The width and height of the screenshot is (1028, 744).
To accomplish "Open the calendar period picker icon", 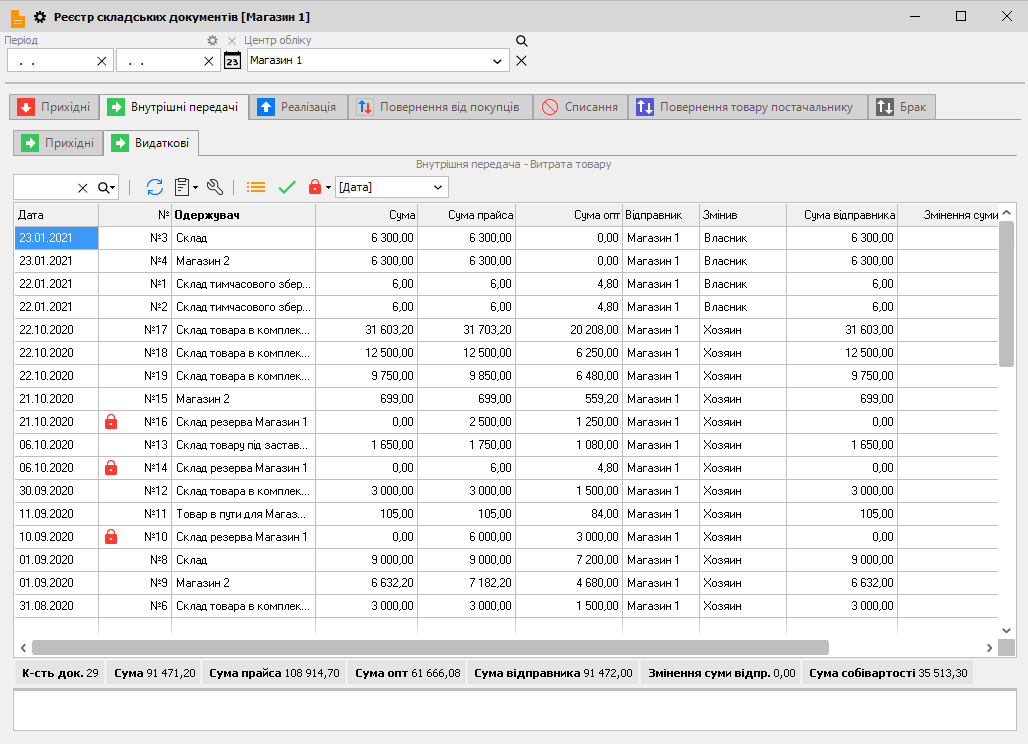I will pyautogui.click(x=232, y=61).
